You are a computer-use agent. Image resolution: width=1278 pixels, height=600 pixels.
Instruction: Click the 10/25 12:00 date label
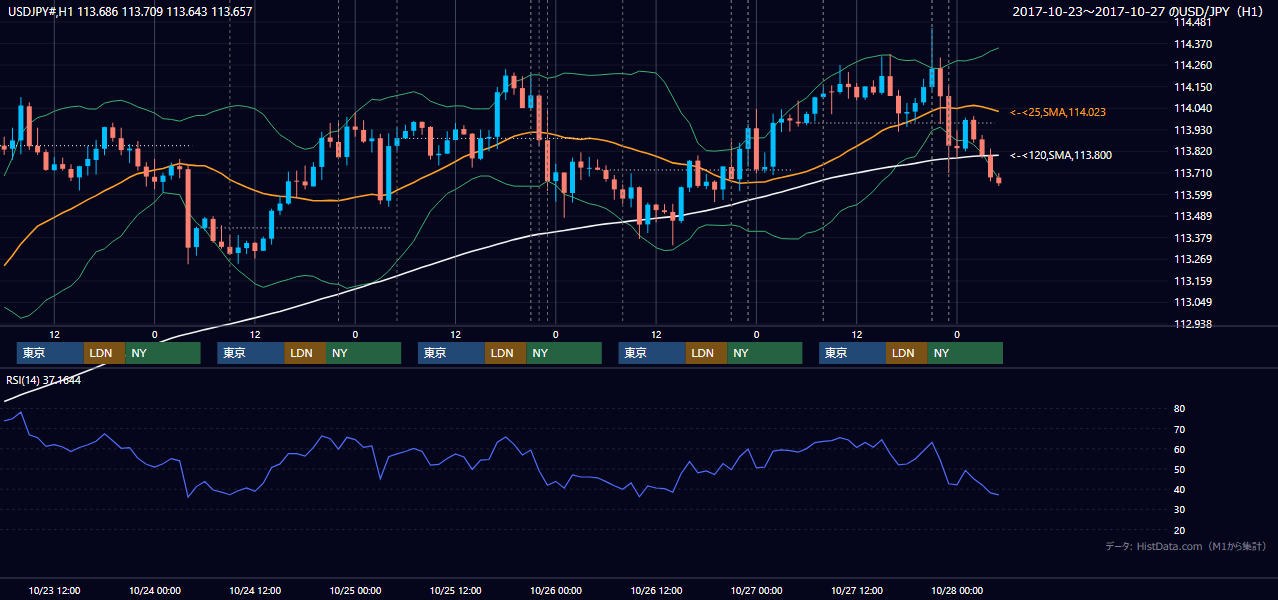[455, 590]
